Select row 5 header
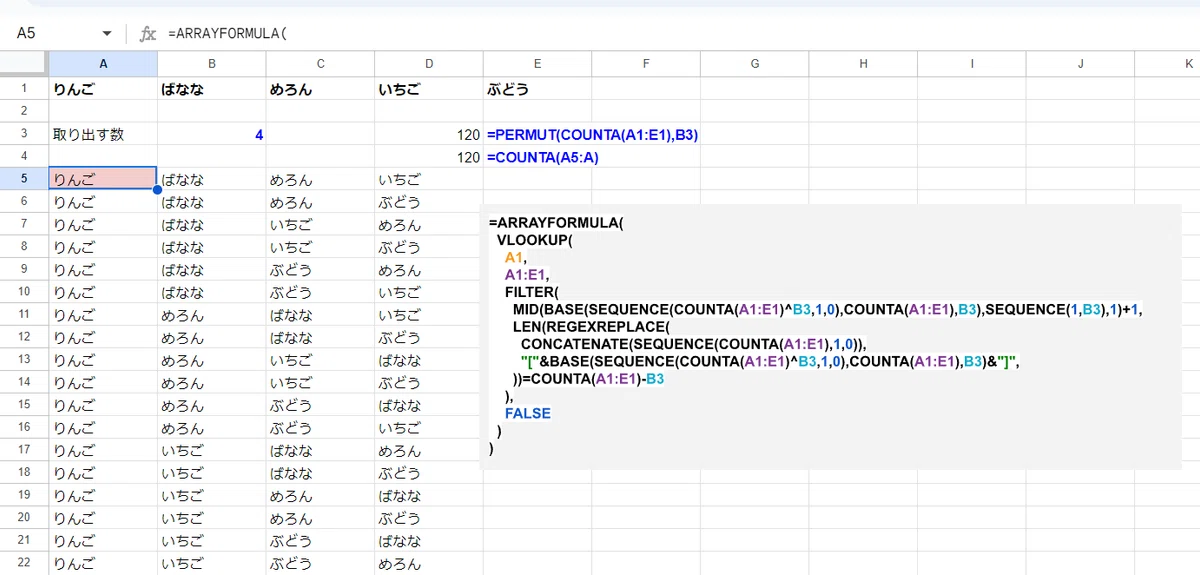 (x=24, y=179)
